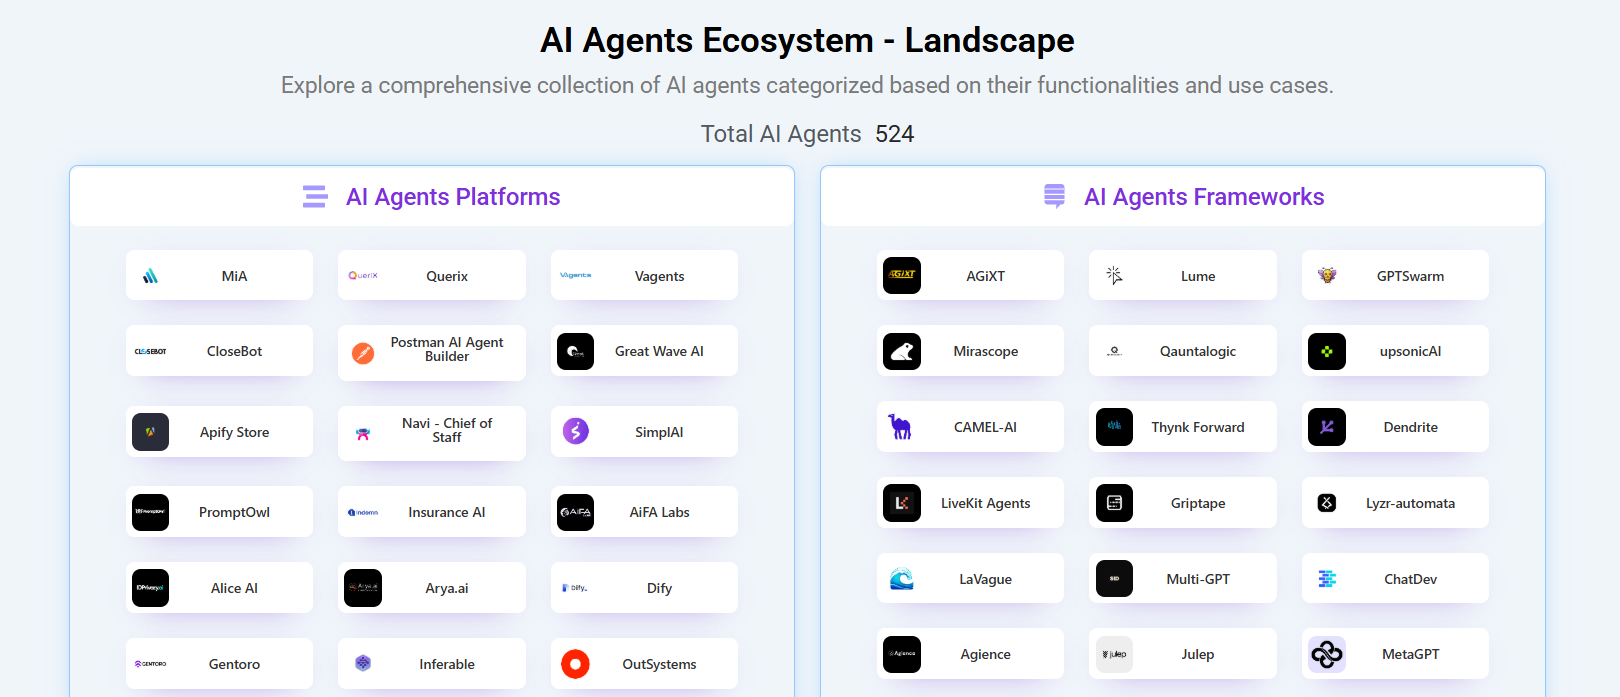
Task: Click the MetaGPT knot logo icon
Action: pyautogui.click(x=1327, y=655)
